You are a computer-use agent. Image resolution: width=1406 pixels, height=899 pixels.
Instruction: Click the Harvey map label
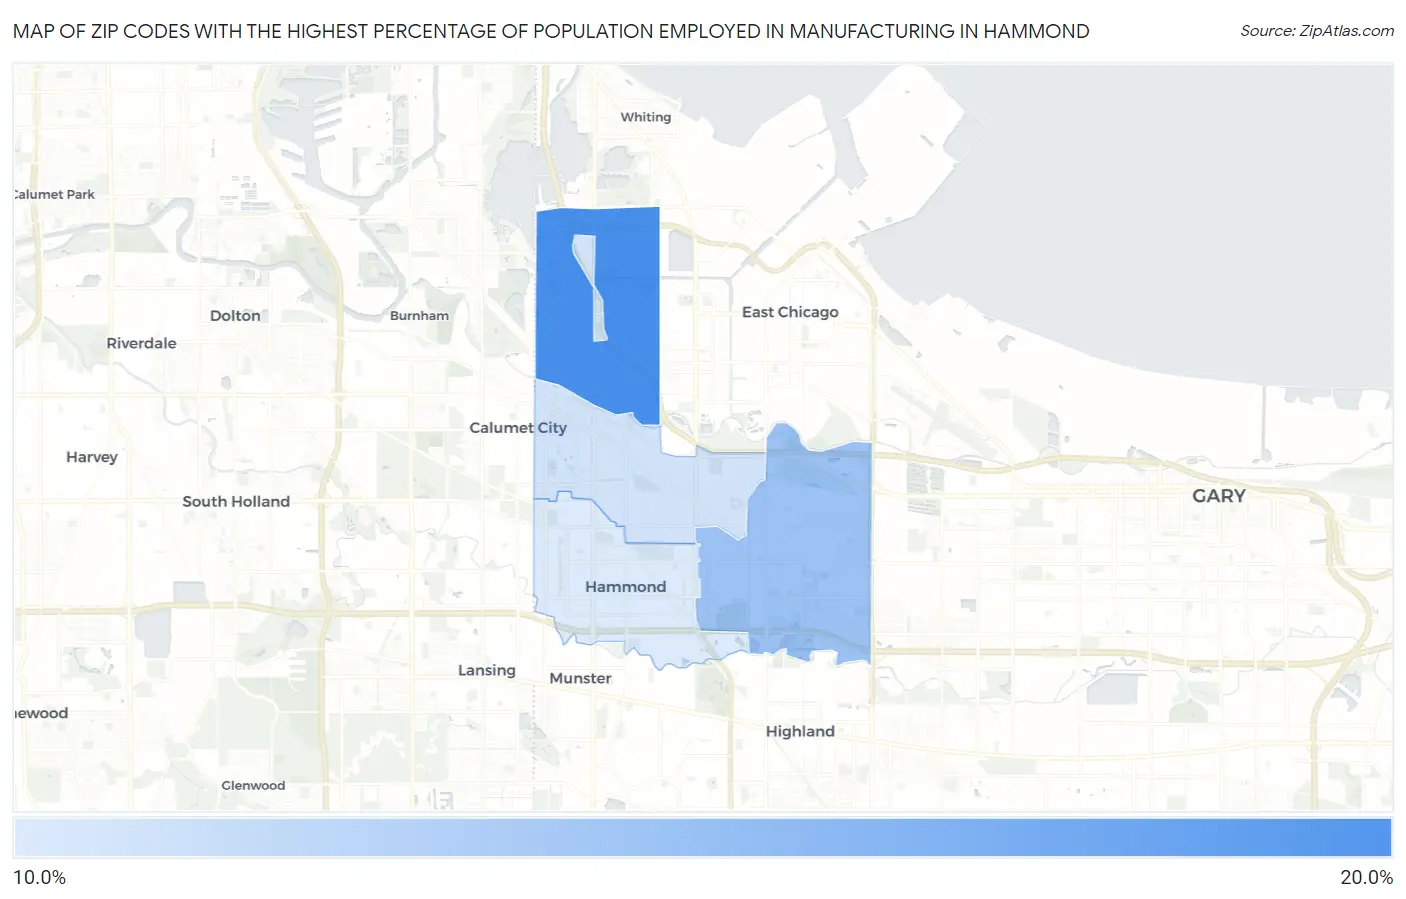tap(92, 458)
